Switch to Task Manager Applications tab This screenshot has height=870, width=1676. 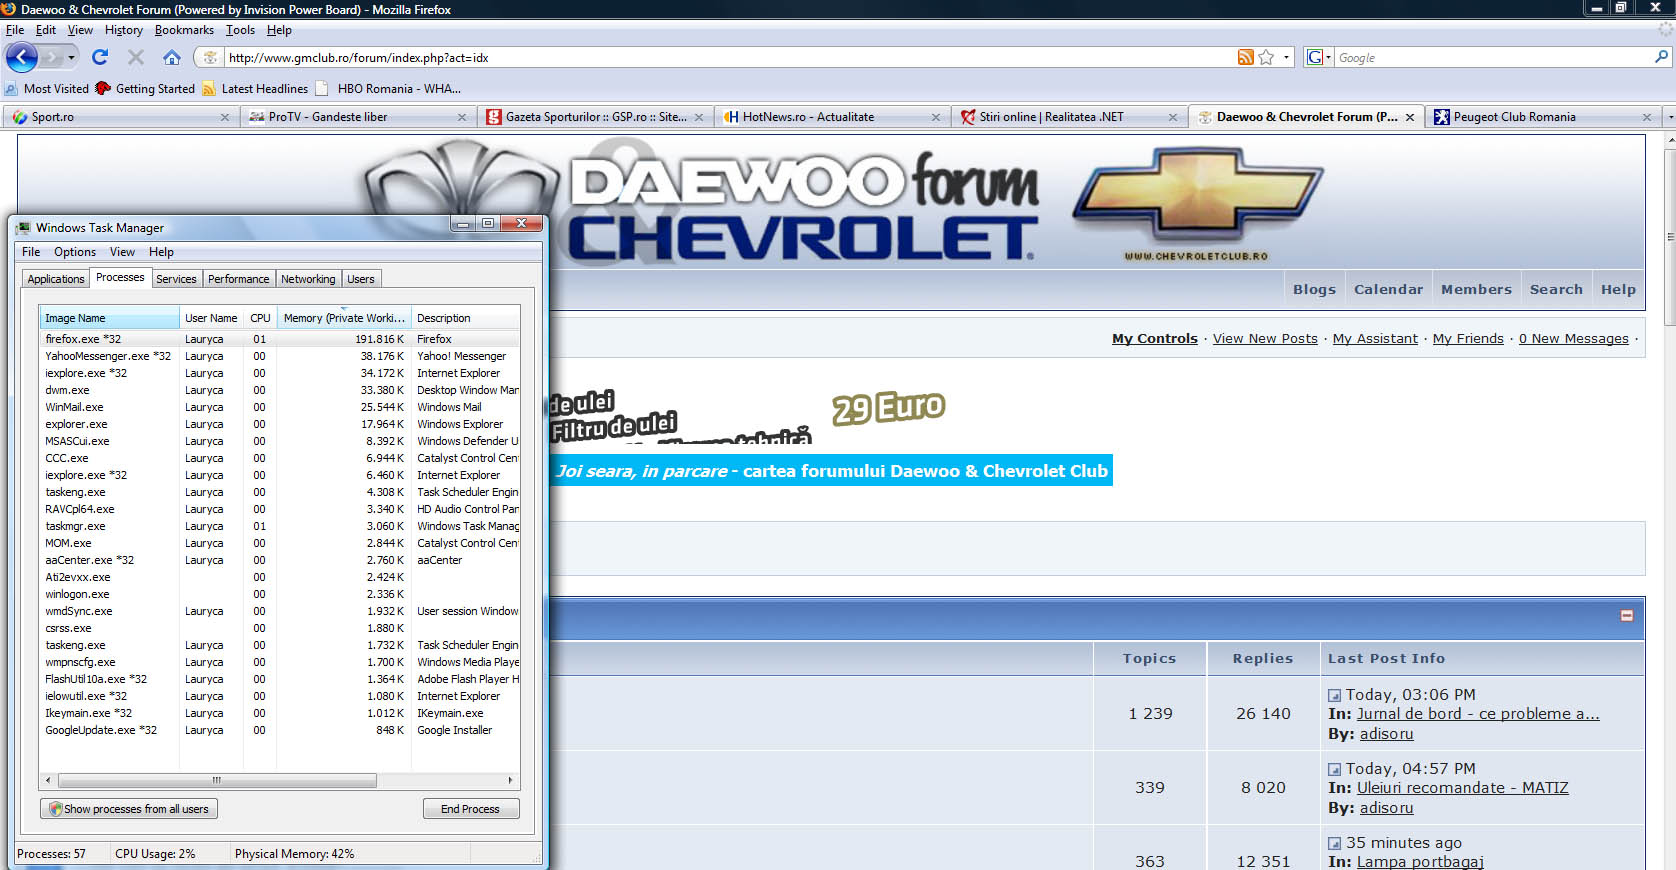56,279
